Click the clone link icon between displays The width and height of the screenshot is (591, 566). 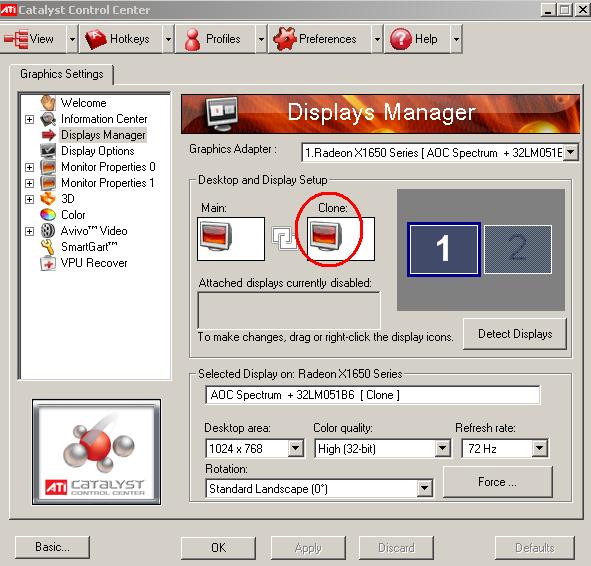[x=283, y=238]
